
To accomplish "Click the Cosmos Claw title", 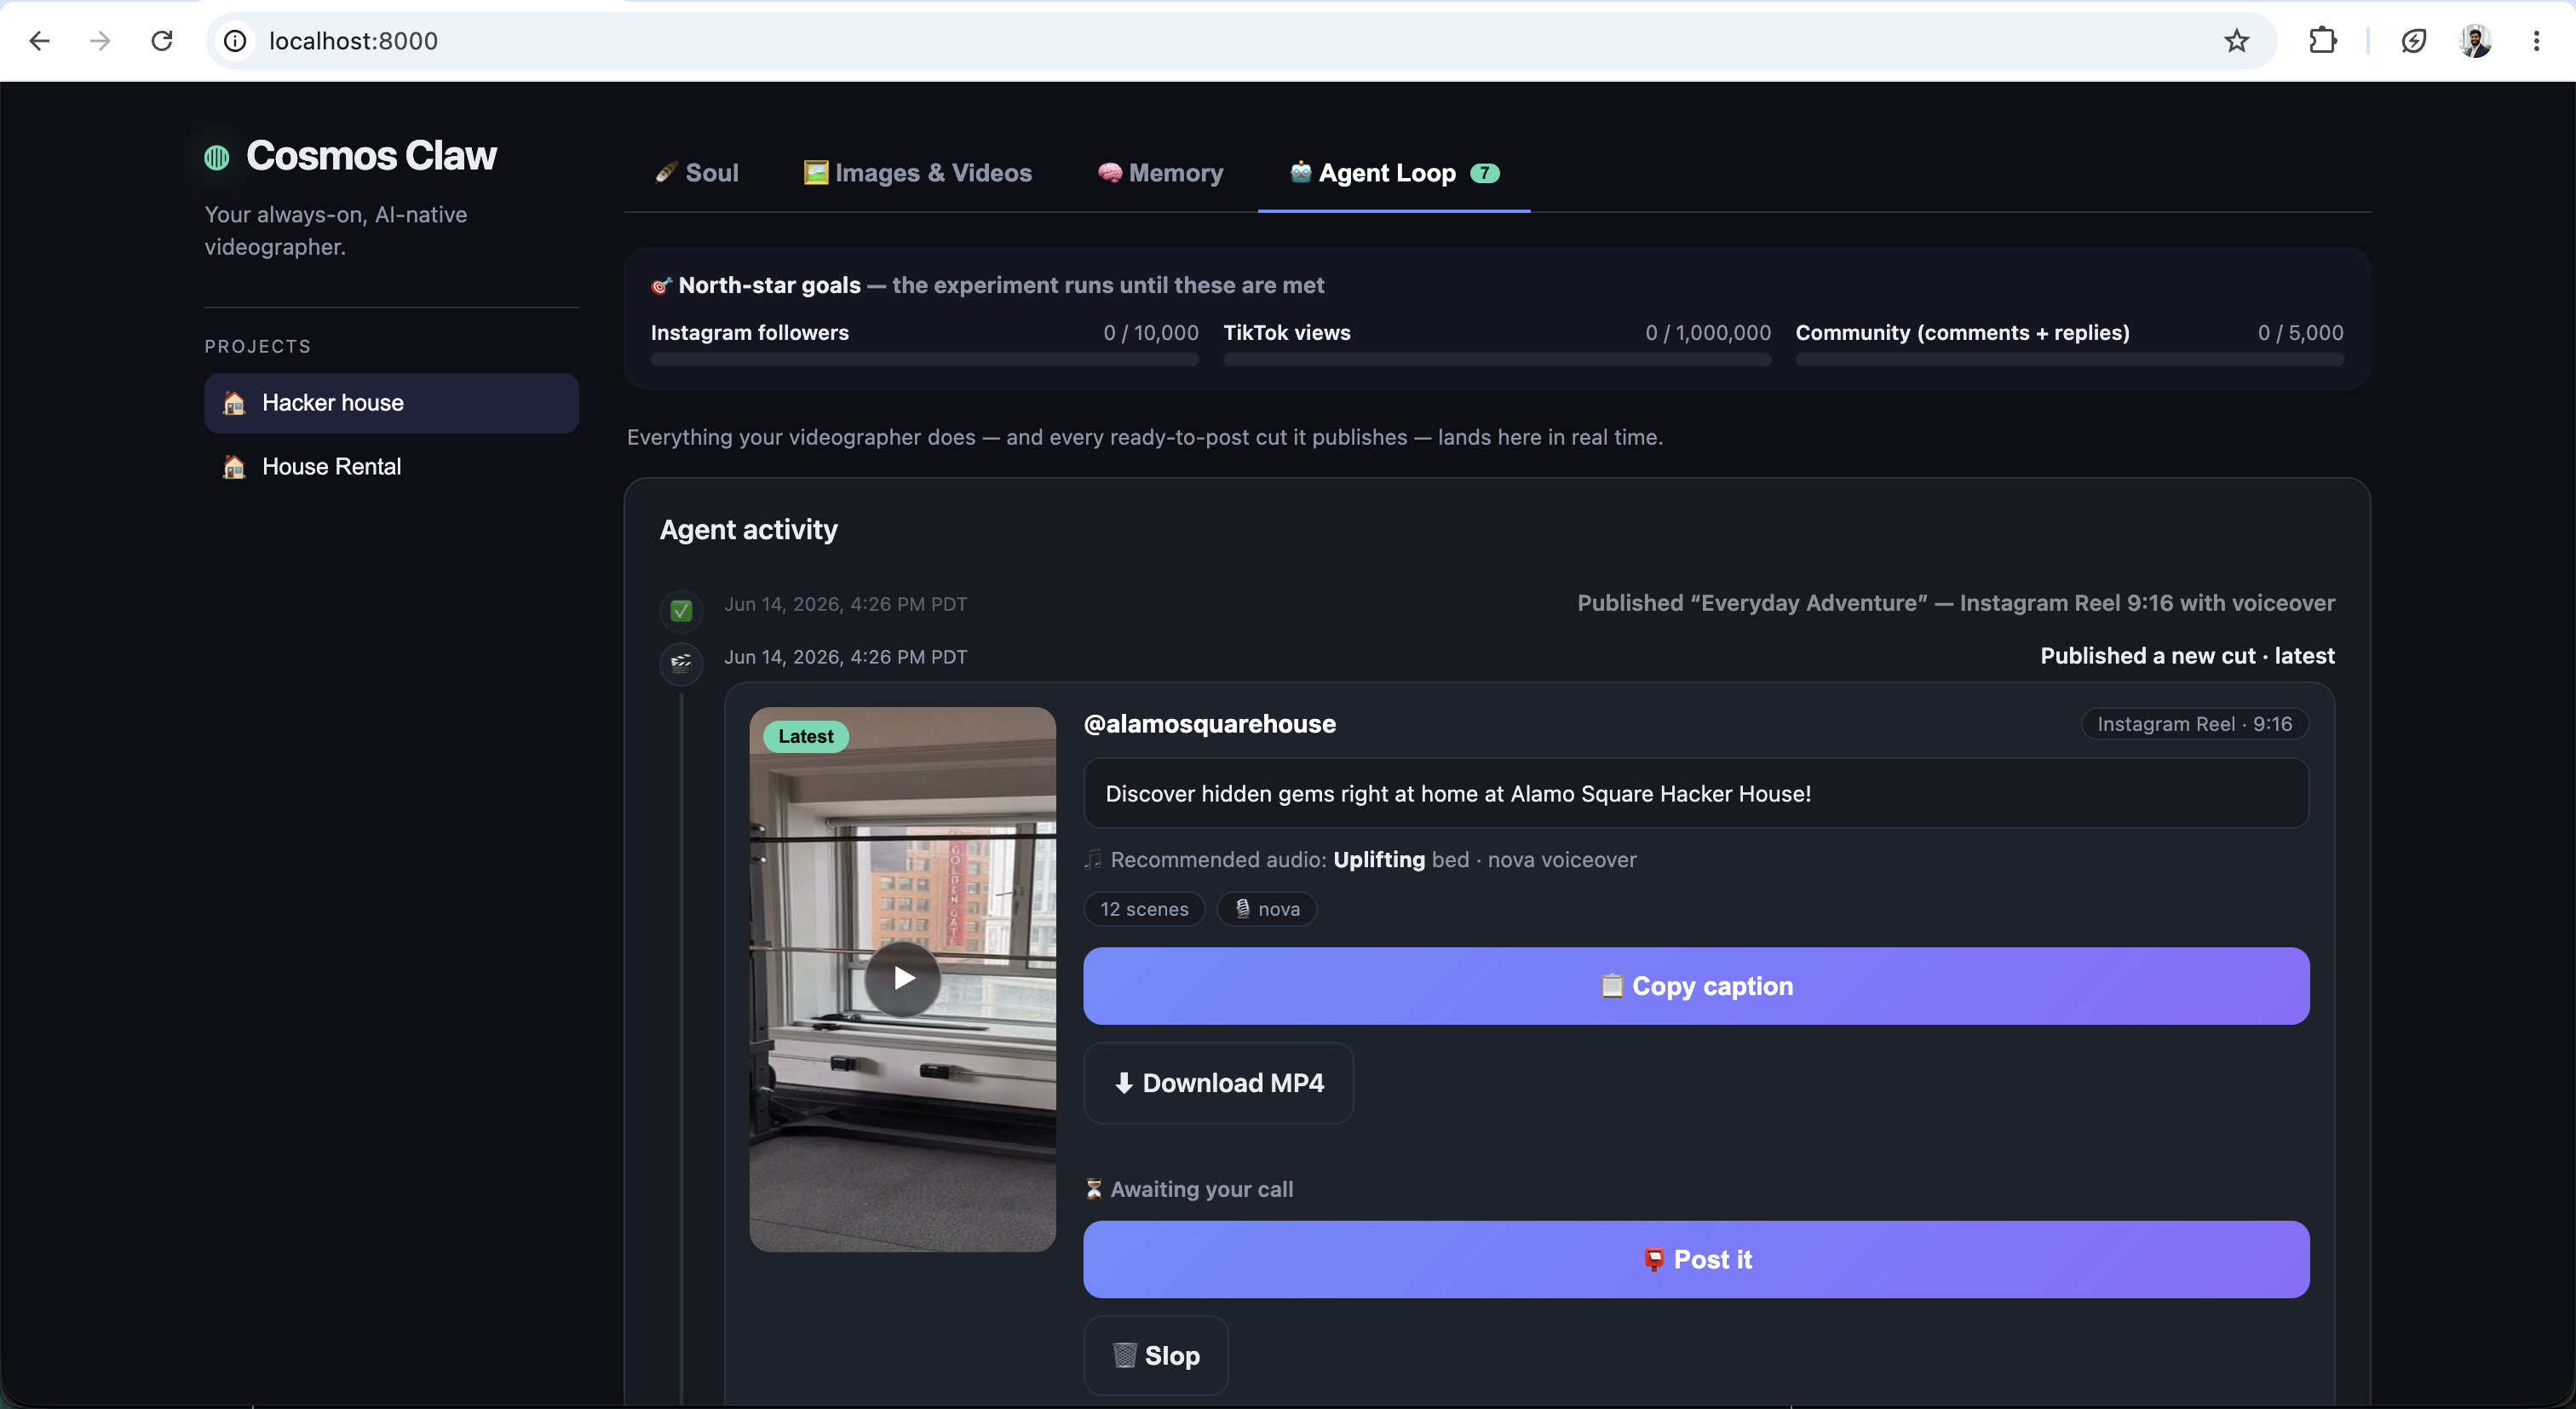I will coord(371,156).
